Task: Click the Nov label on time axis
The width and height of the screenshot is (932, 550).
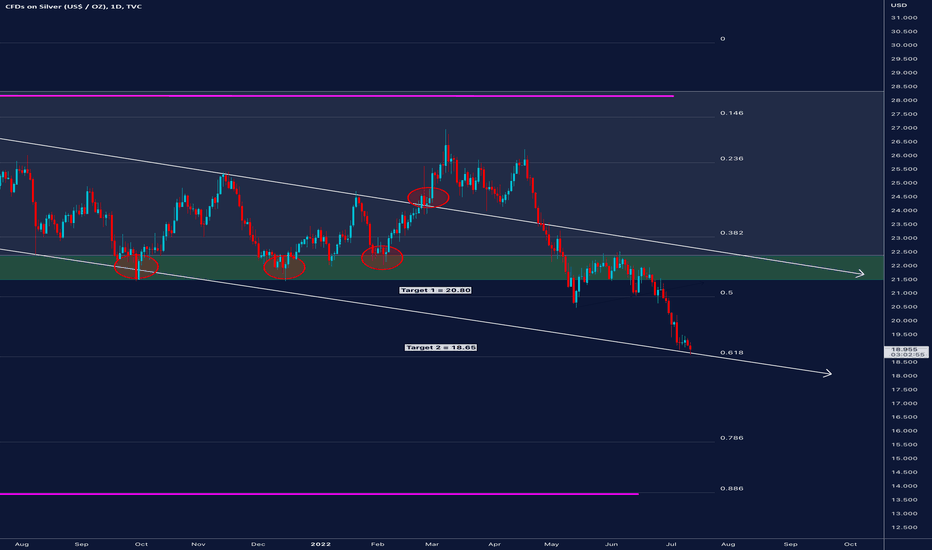Action: [x=198, y=544]
